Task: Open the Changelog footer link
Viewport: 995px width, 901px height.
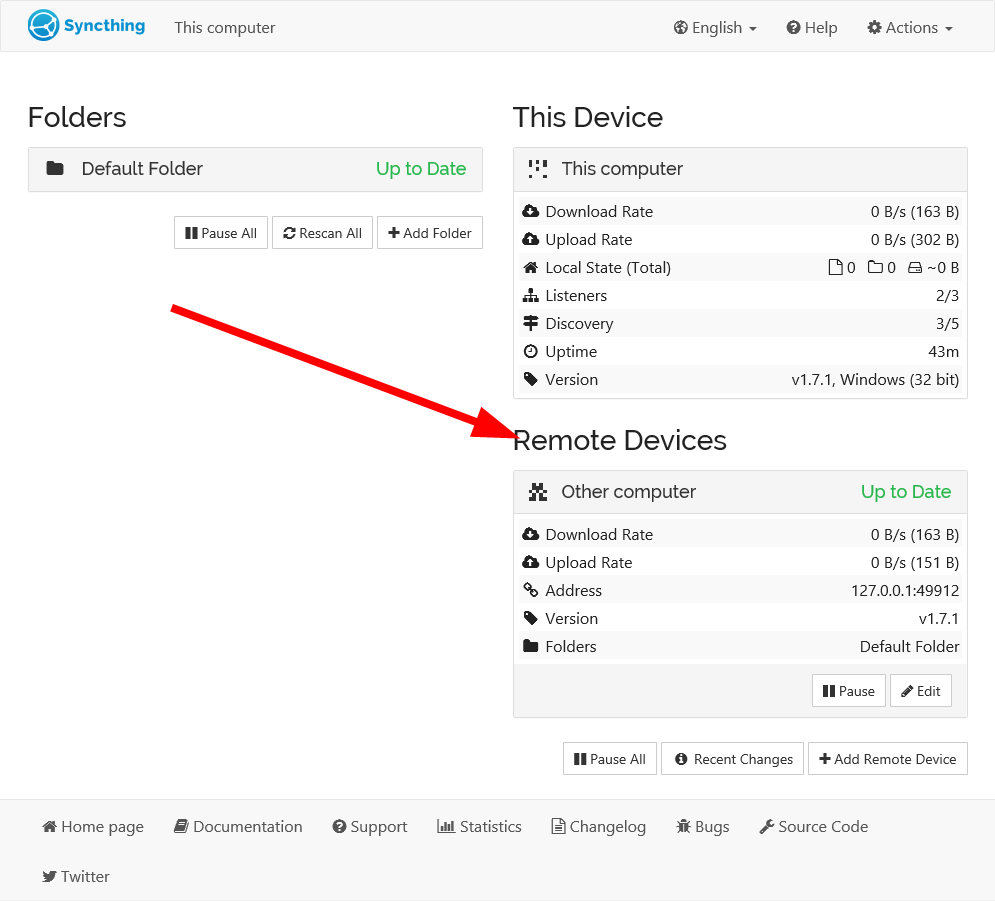Action: (598, 827)
